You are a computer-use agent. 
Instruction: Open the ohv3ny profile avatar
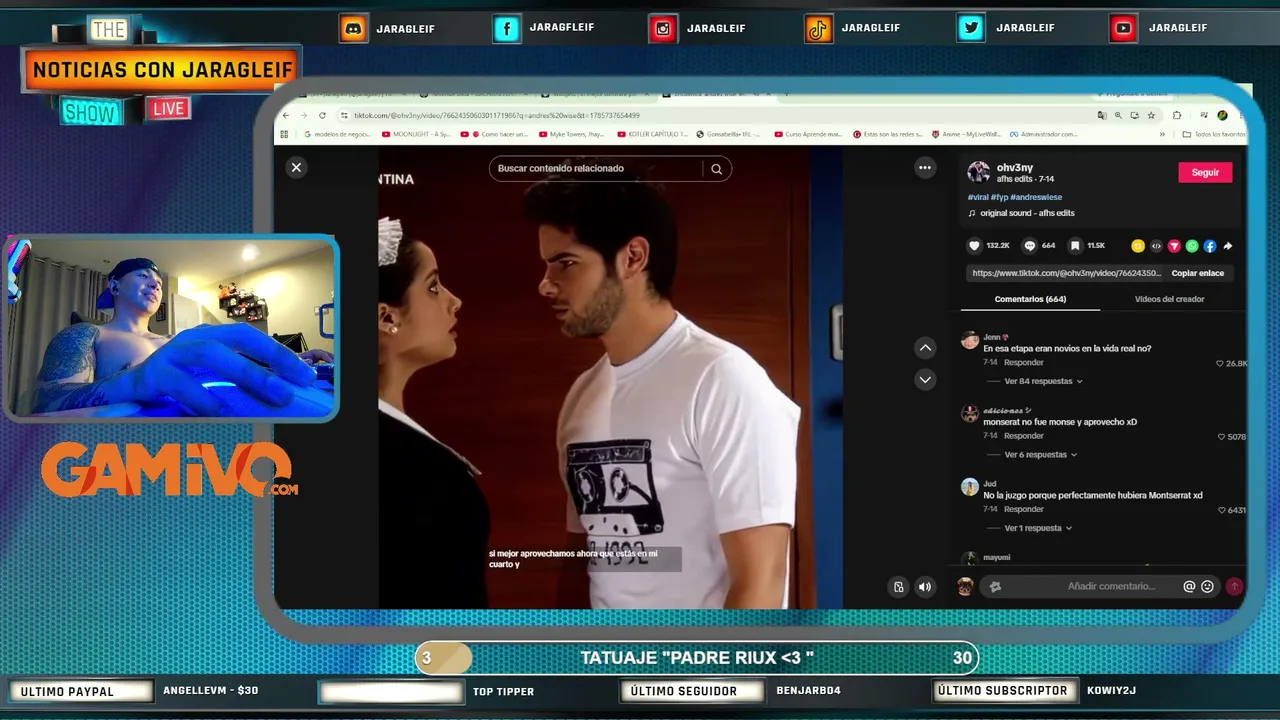978,172
